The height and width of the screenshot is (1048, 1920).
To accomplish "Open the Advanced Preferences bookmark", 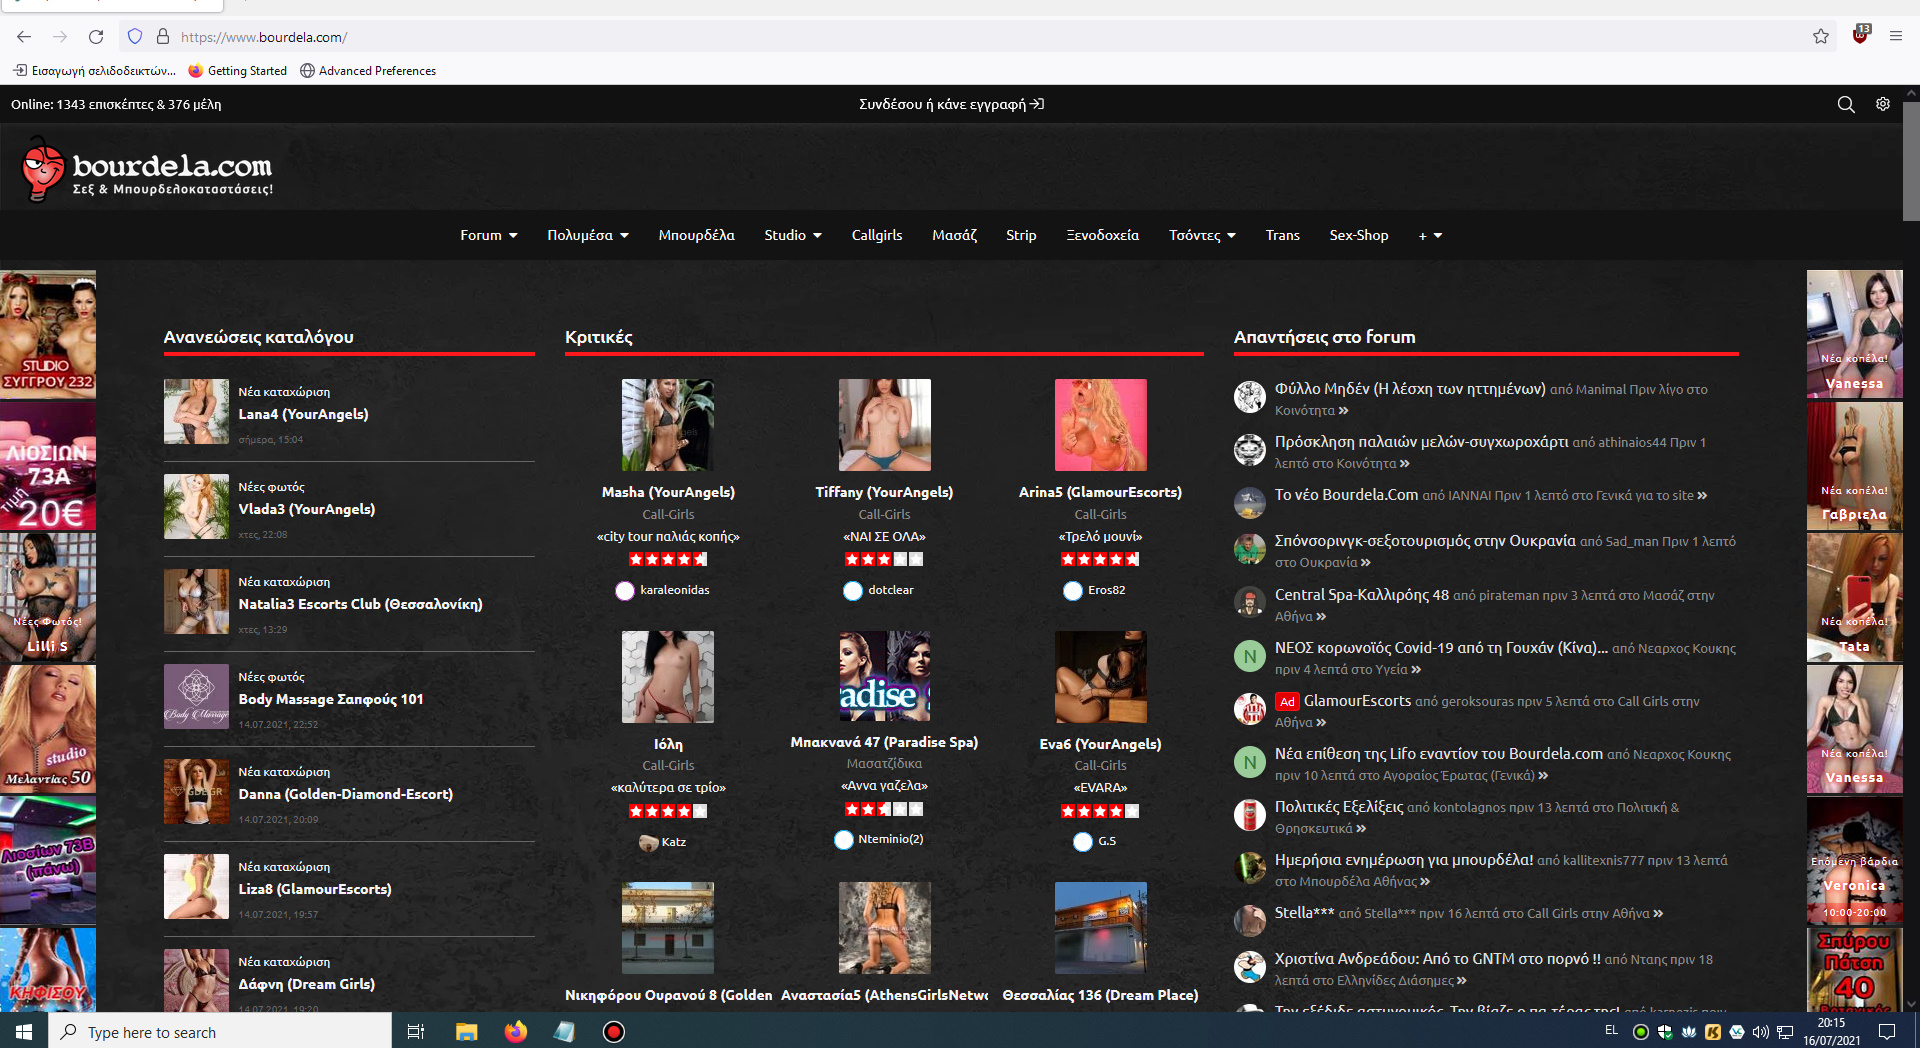I will [368, 71].
